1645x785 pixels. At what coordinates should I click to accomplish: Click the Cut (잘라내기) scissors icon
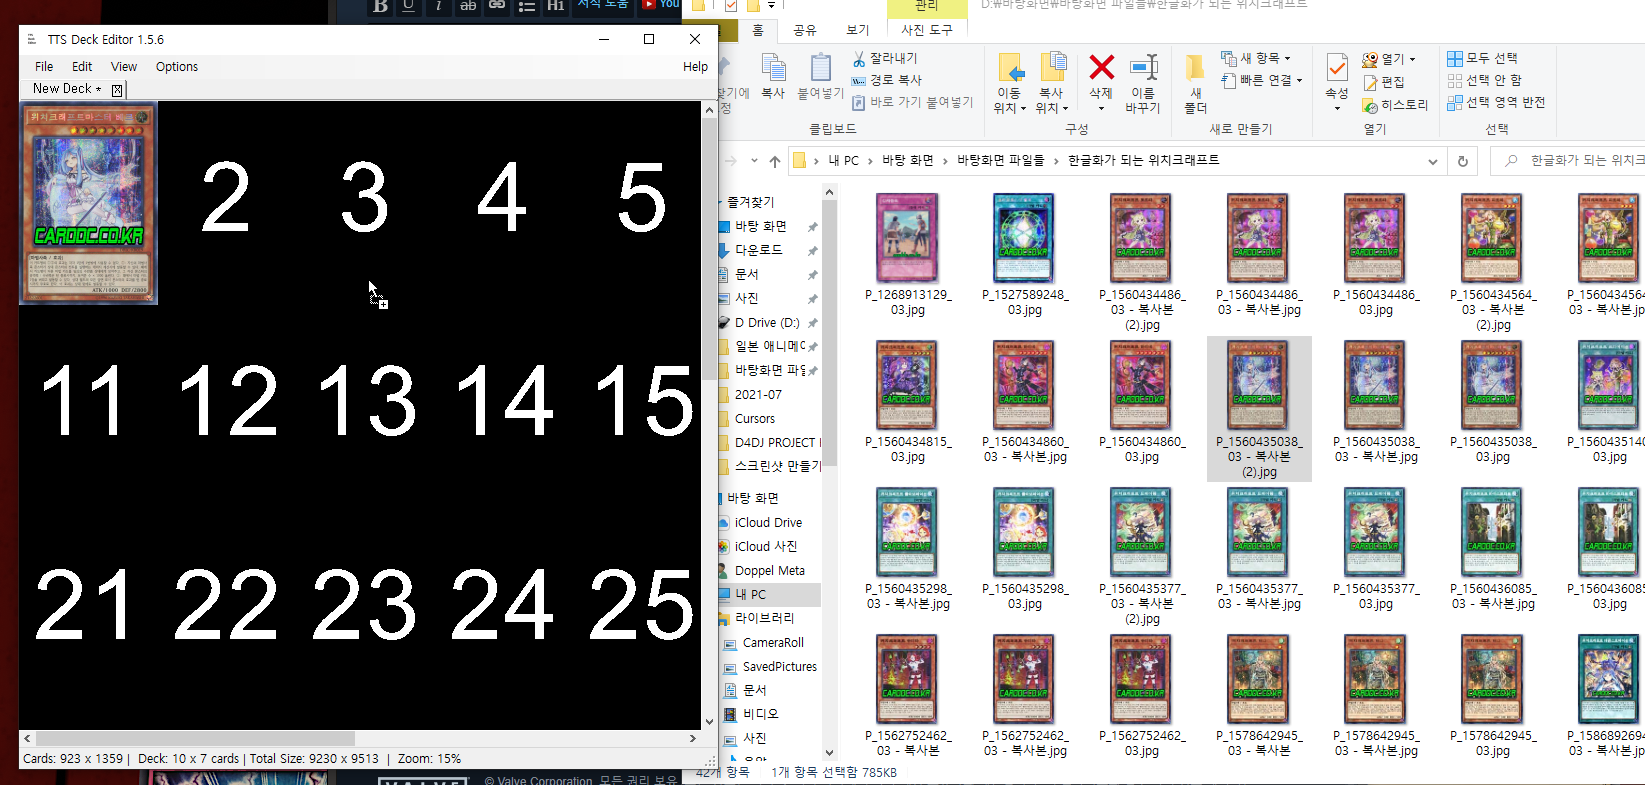coord(859,58)
